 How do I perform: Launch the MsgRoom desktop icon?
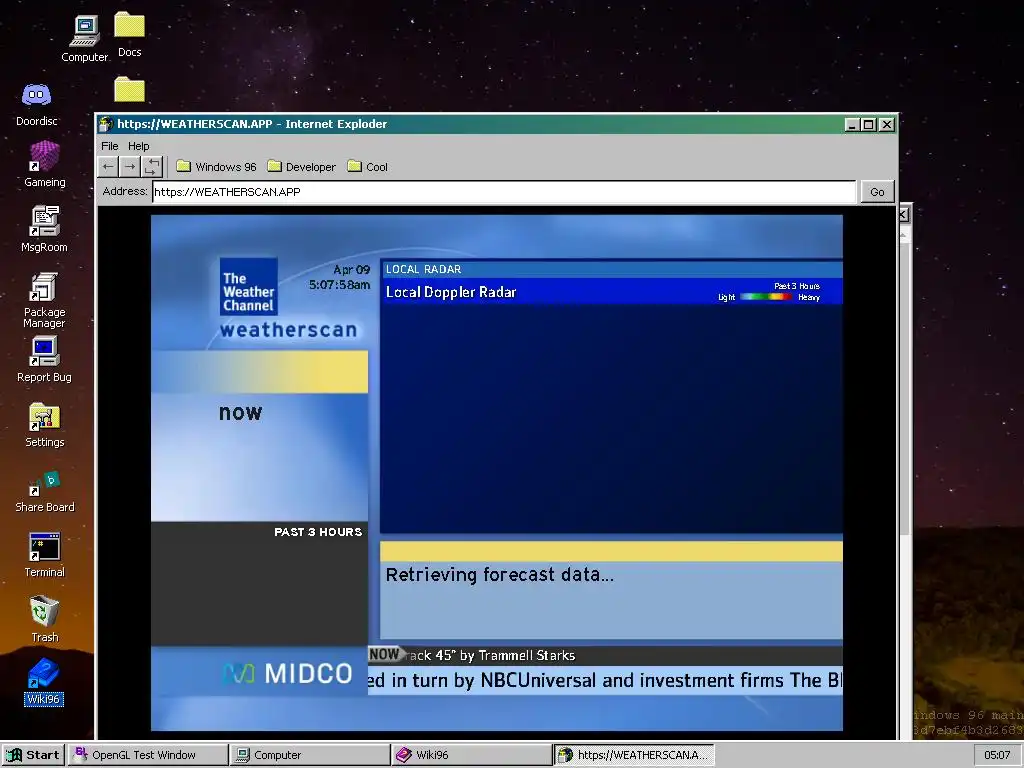44,229
